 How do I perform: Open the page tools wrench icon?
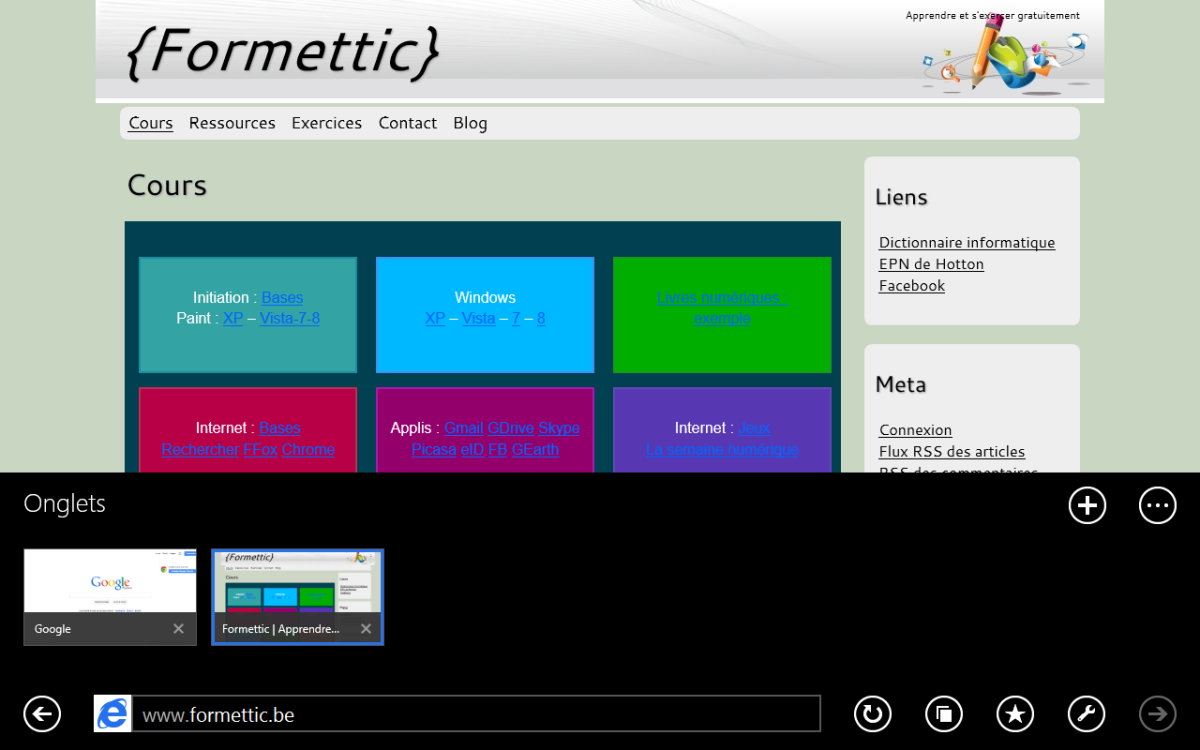click(1087, 714)
